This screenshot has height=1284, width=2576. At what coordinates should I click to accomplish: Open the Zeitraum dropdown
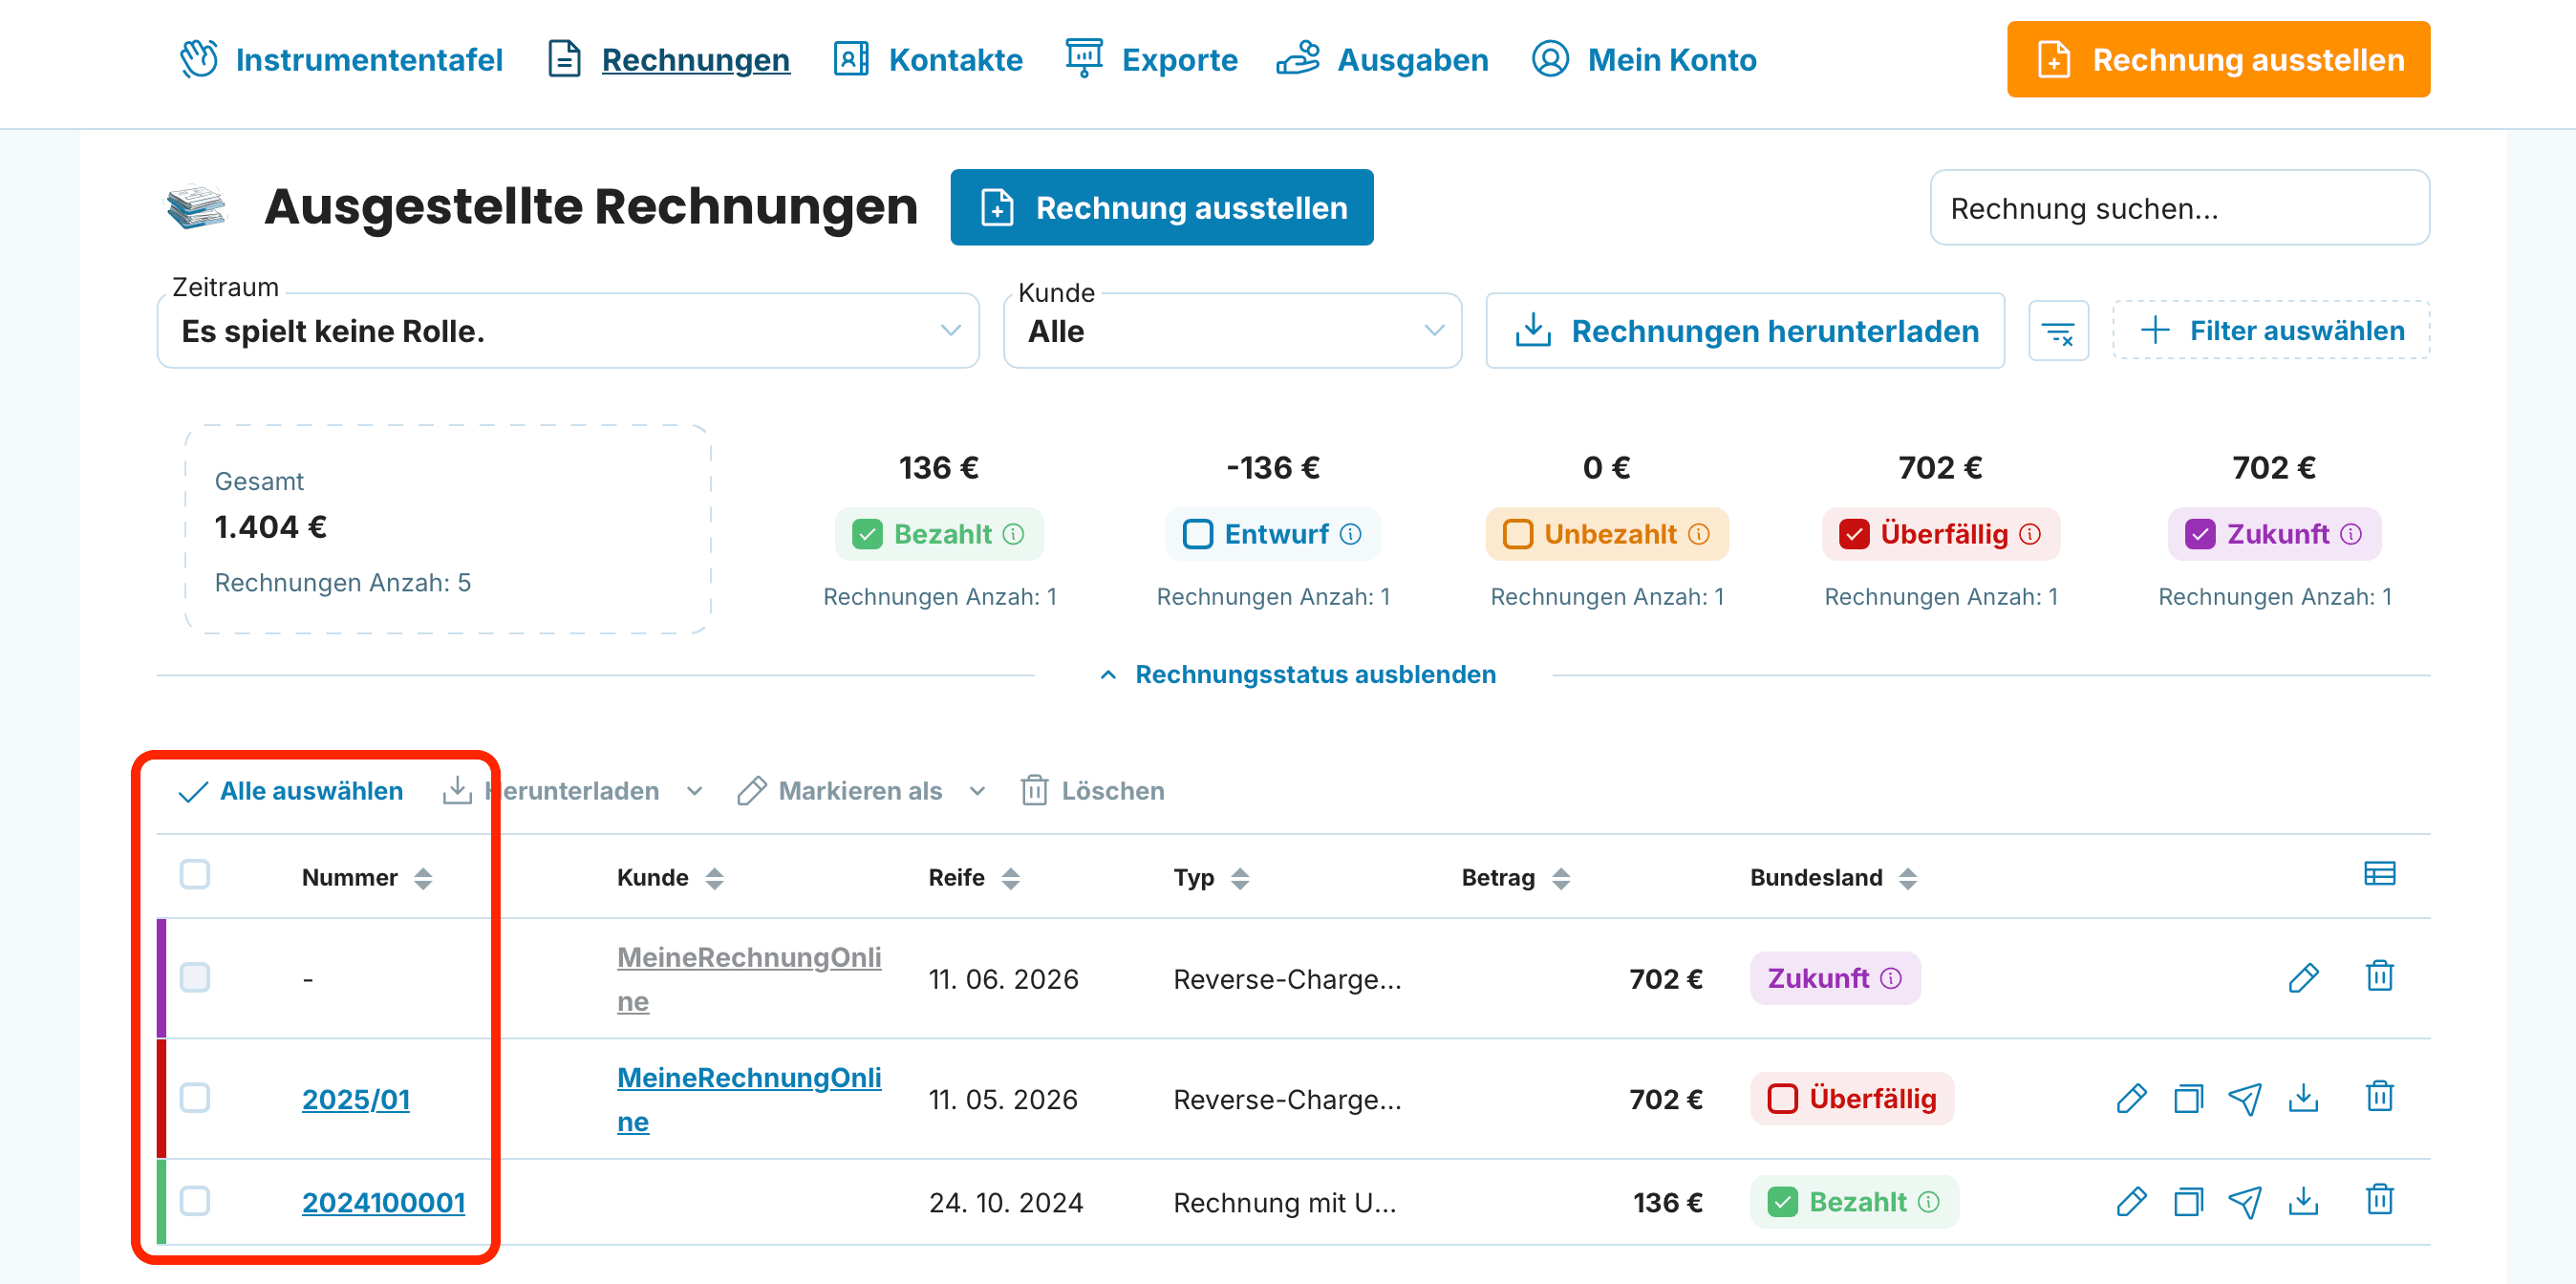[x=568, y=331]
